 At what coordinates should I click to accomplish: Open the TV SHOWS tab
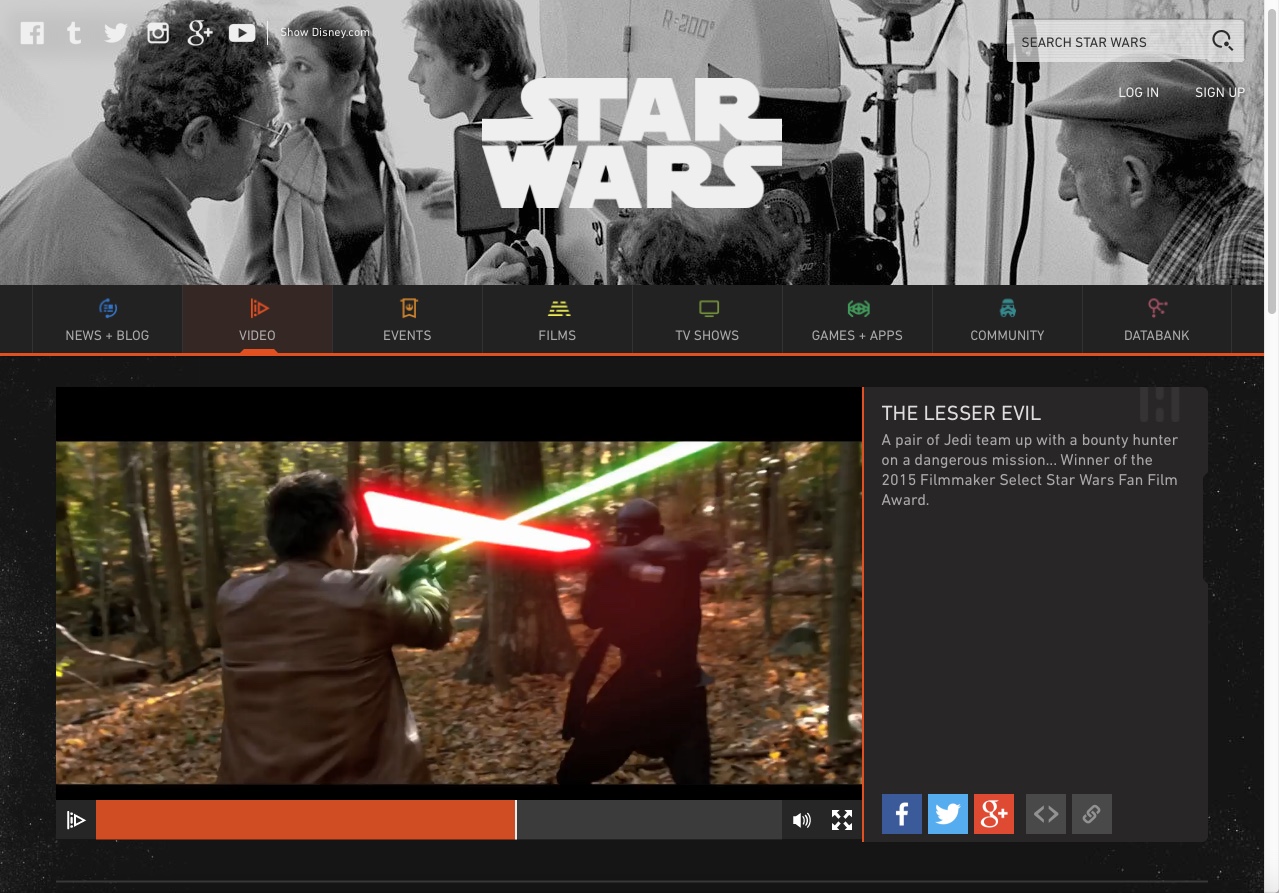707,320
